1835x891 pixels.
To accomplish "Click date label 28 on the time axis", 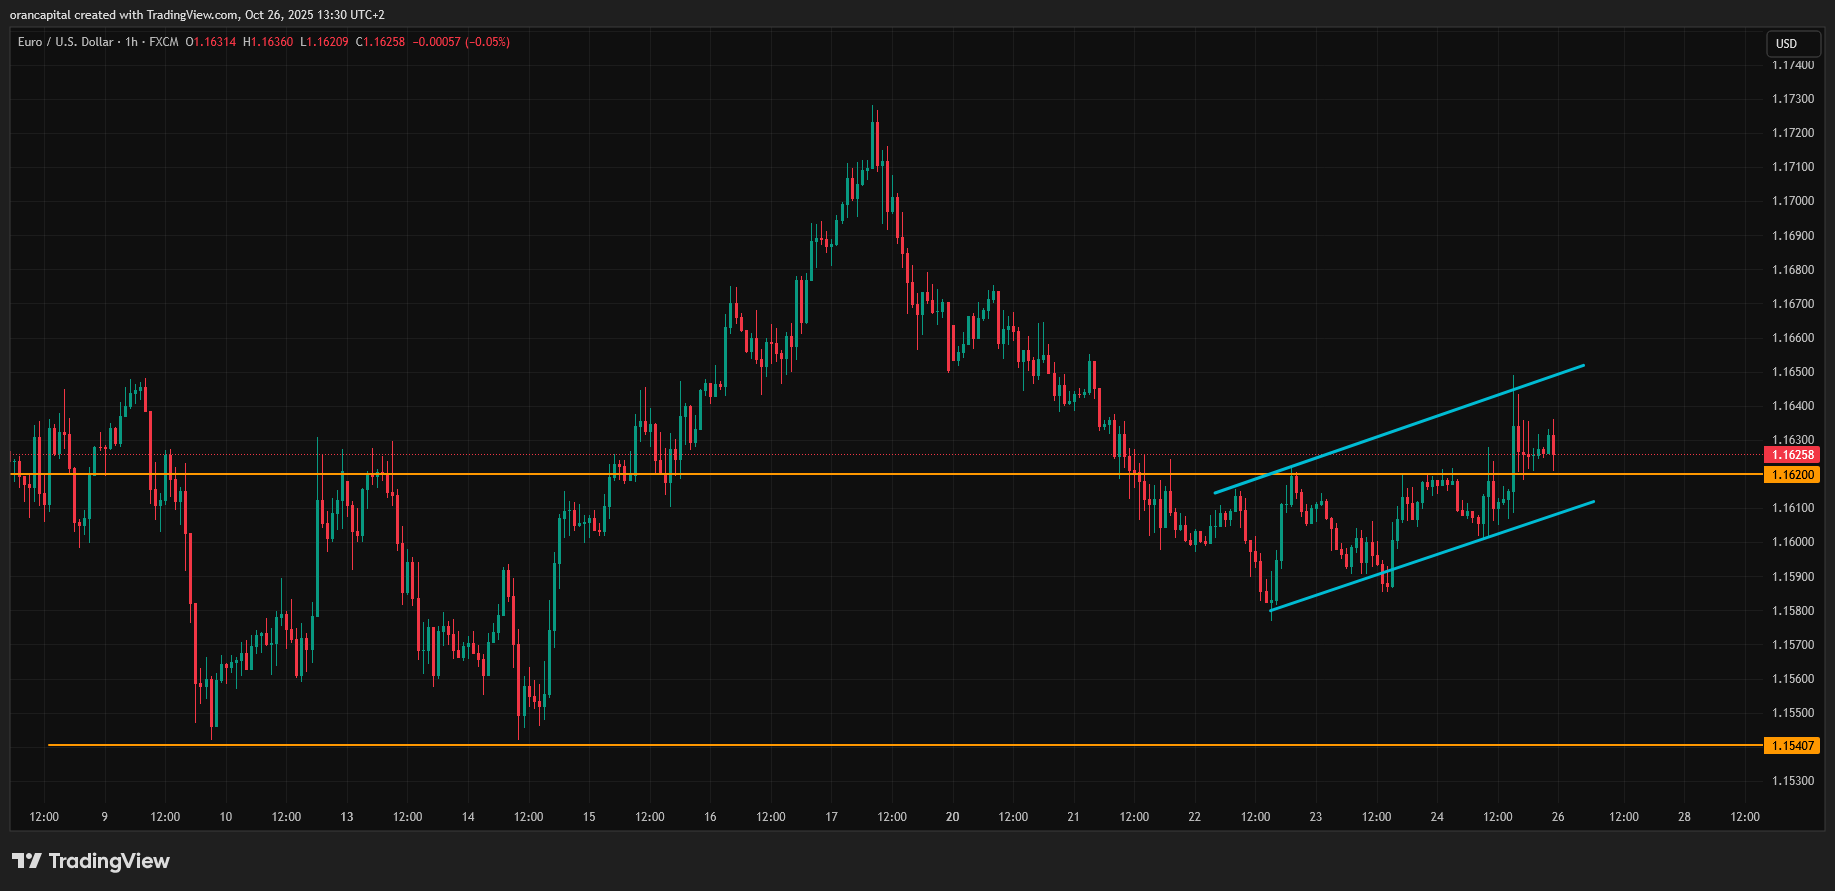I will (x=1684, y=817).
